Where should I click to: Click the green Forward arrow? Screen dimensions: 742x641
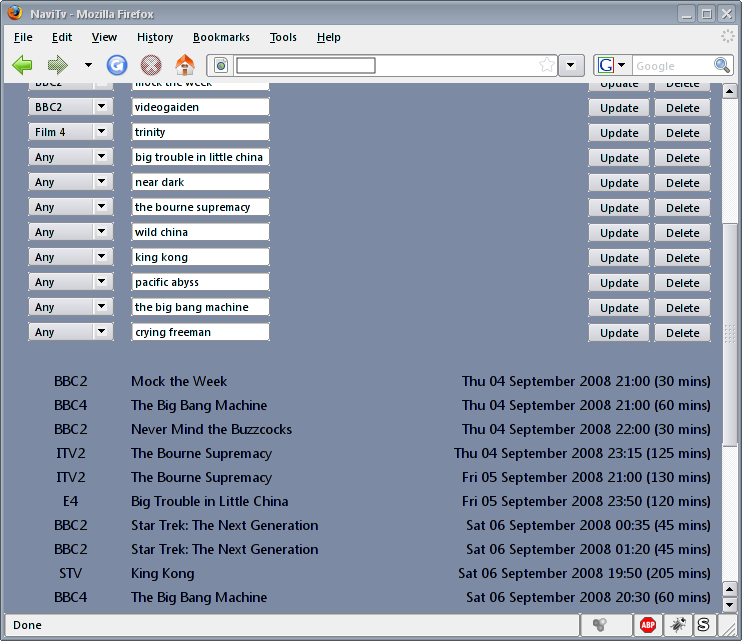pyautogui.click(x=58, y=66)
